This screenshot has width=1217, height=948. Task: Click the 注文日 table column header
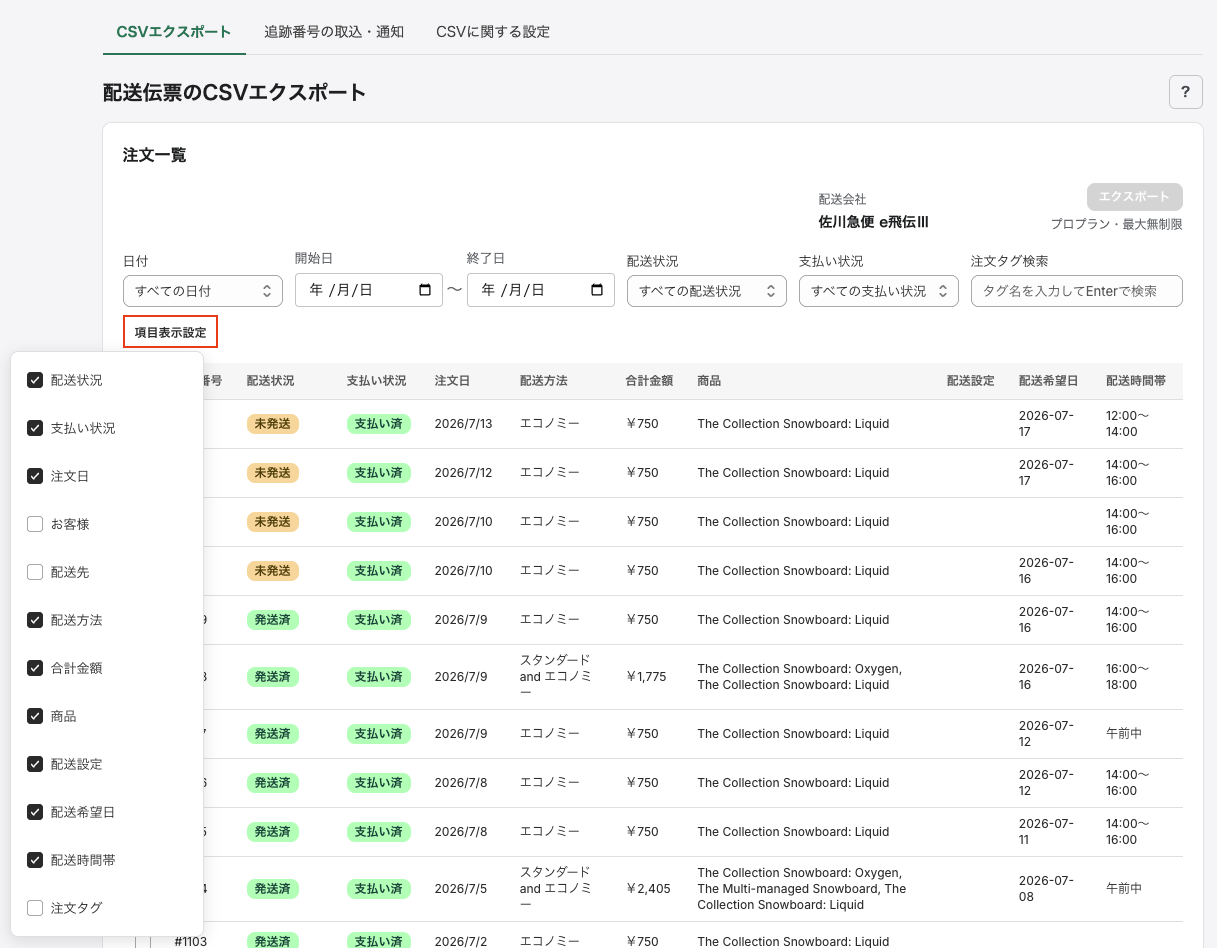(452, 381)
